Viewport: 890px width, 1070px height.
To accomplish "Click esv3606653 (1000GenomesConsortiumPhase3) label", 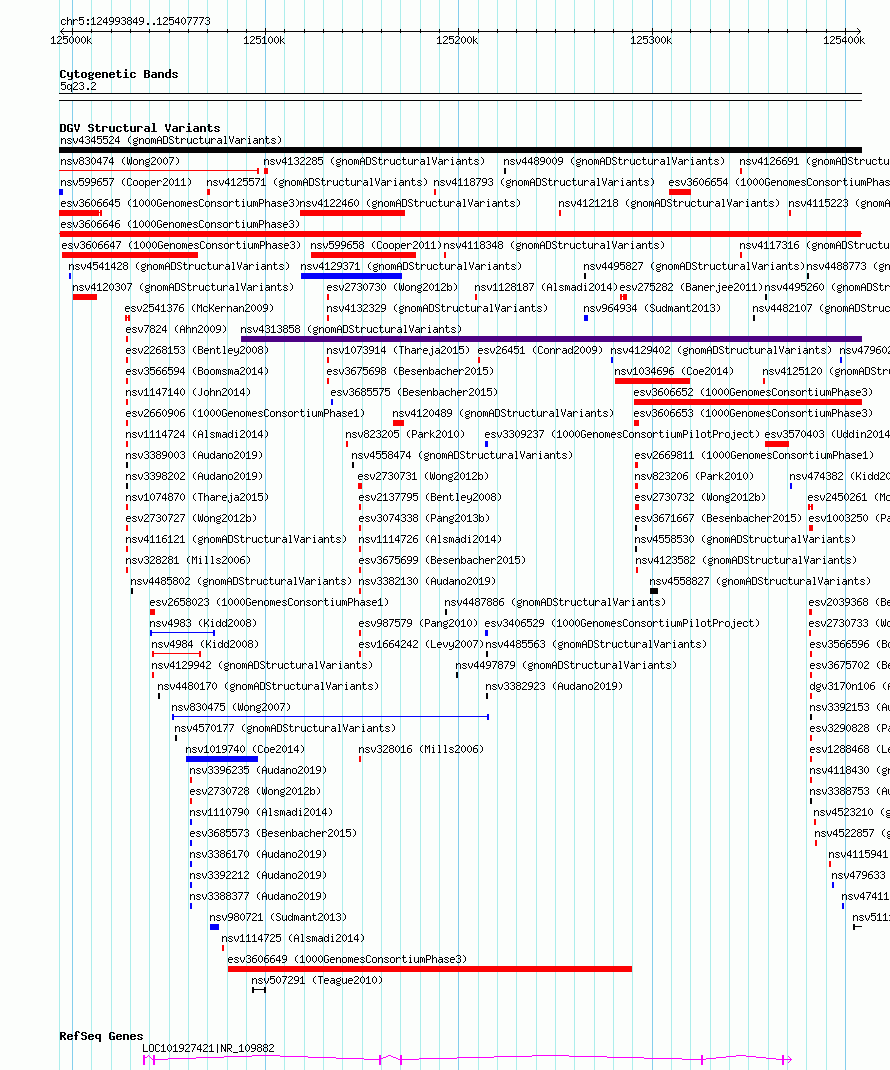I will 753,414.
